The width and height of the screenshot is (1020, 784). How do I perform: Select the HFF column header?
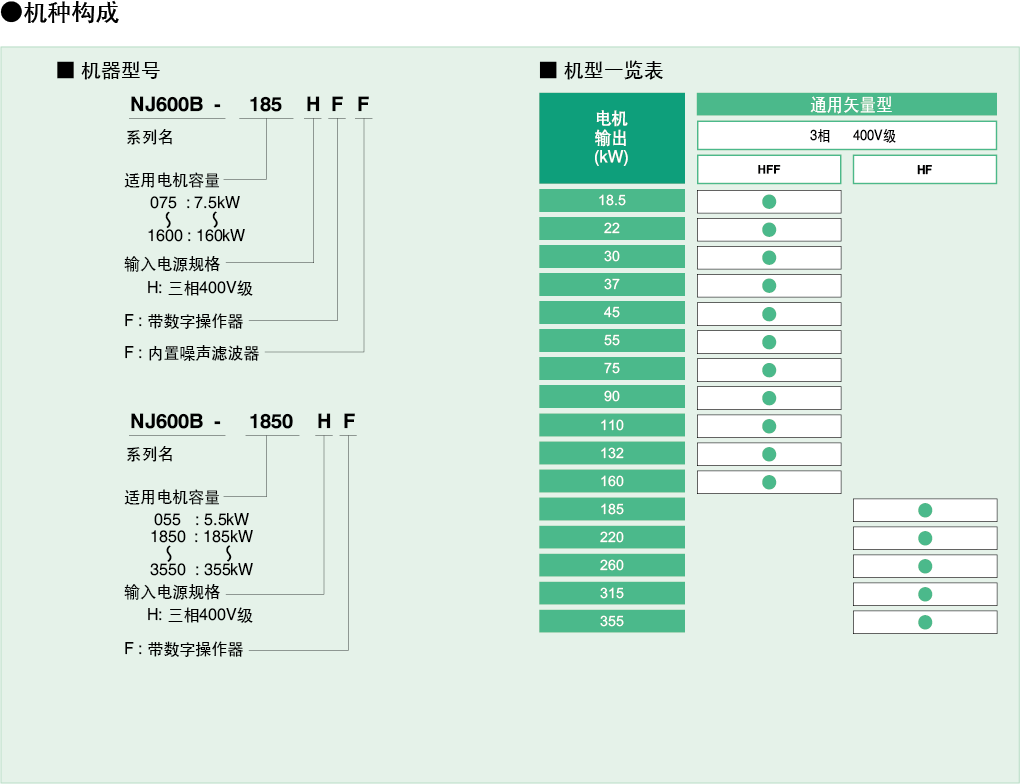click(x=769, y=170)
